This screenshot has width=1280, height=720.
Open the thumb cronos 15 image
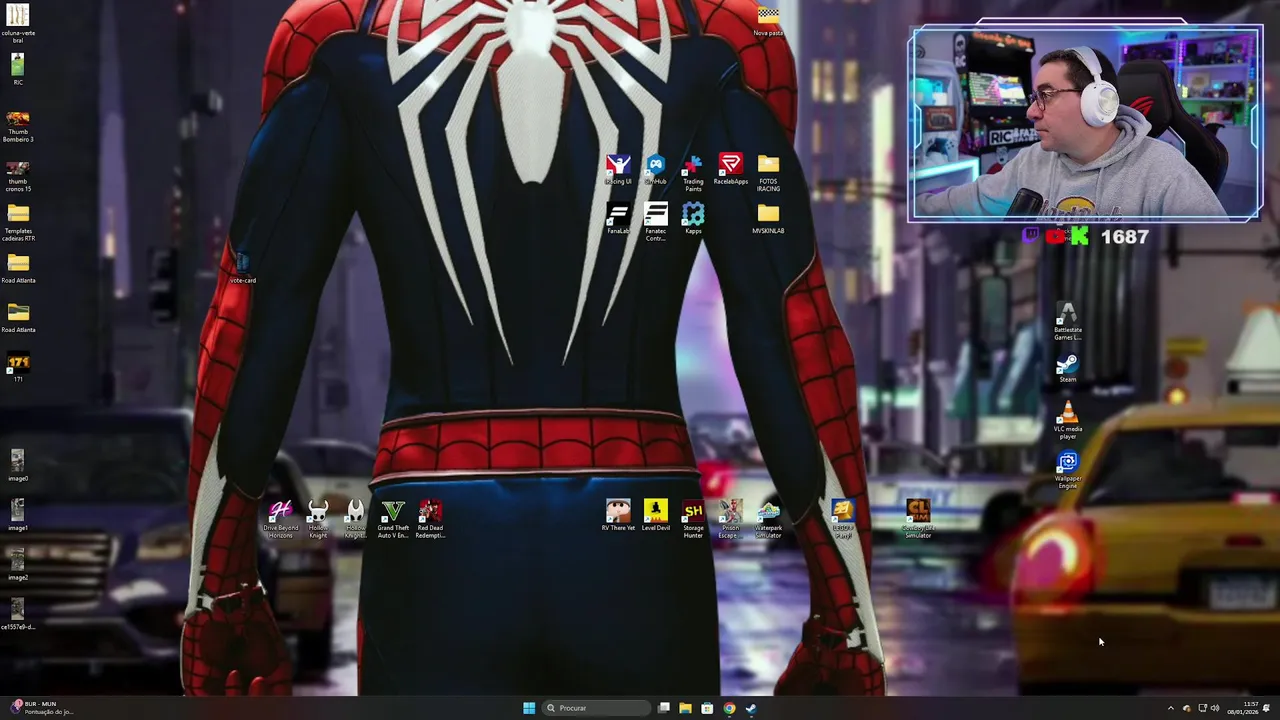pyautogui.click(x=18, y=176)
